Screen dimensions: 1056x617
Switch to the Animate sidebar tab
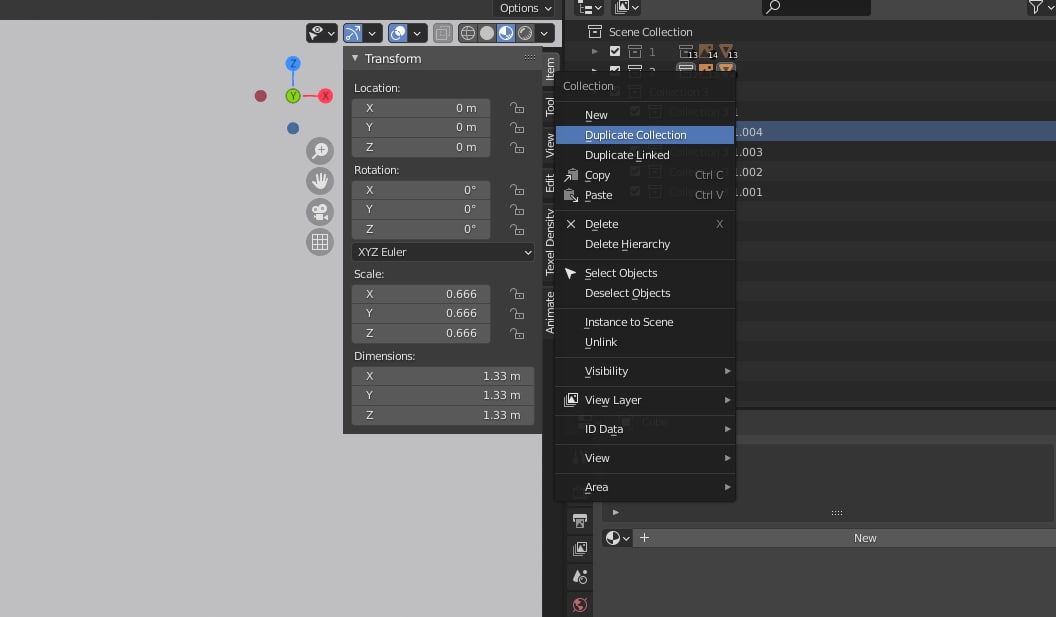click(550, 313)
